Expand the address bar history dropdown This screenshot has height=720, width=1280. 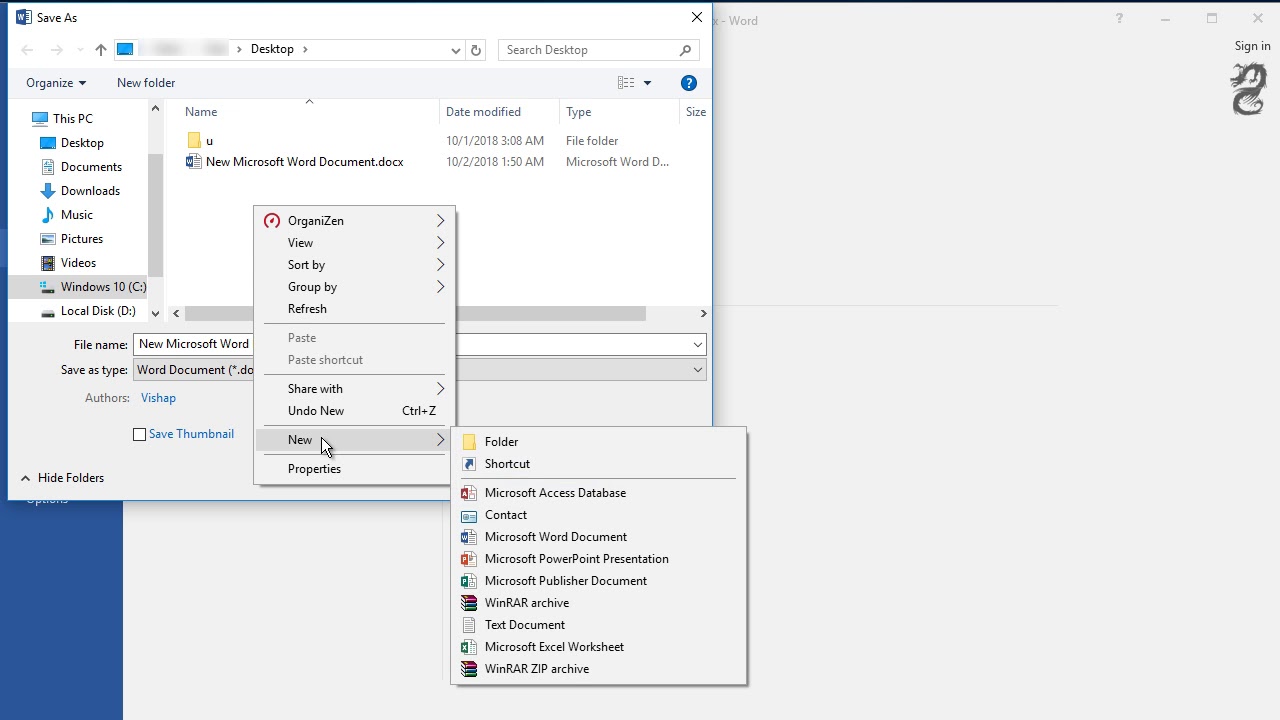(x=456, y=50)
